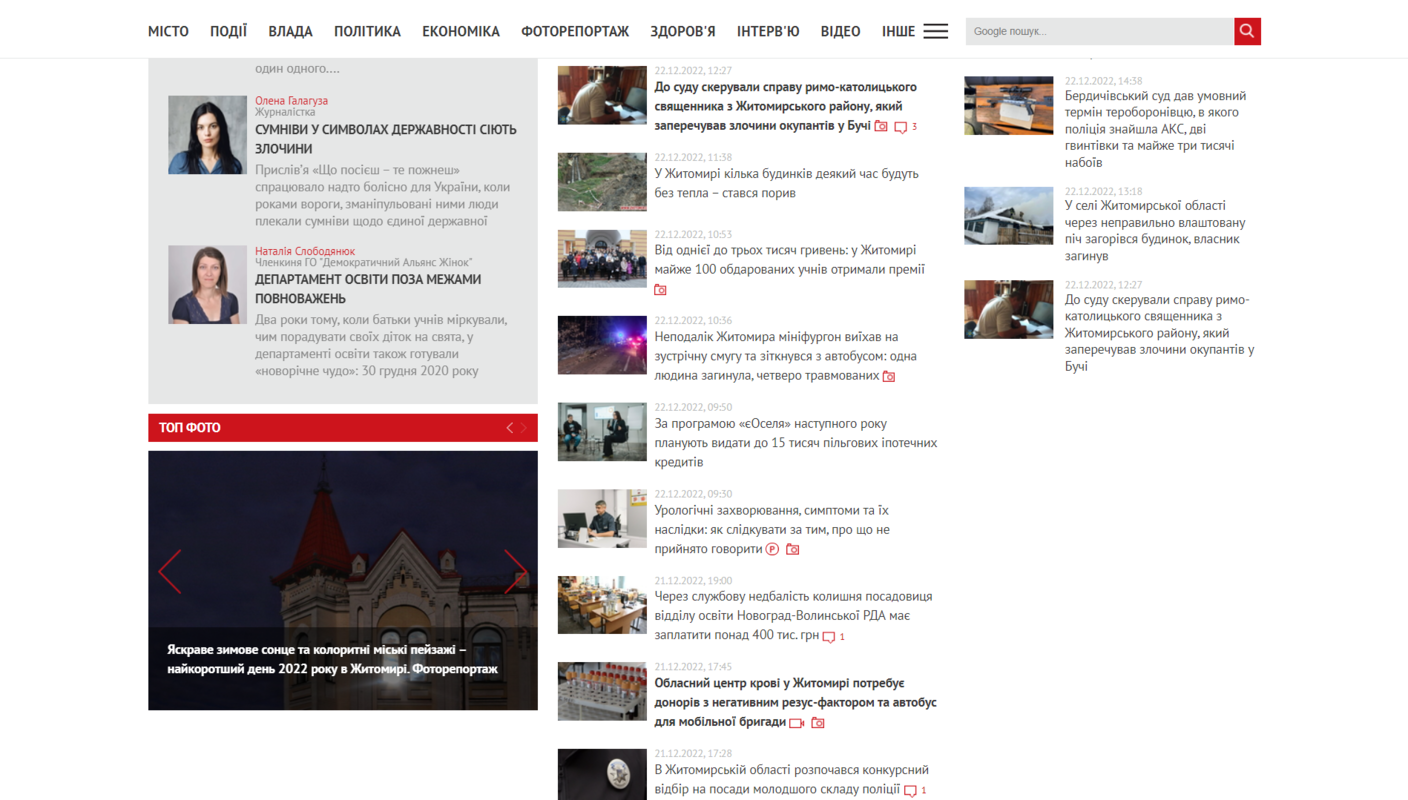Click photo icon on 100 gifted students article
Viewport: 1408px width, 800px height.
pyautogui.click(x=660, y=289)
